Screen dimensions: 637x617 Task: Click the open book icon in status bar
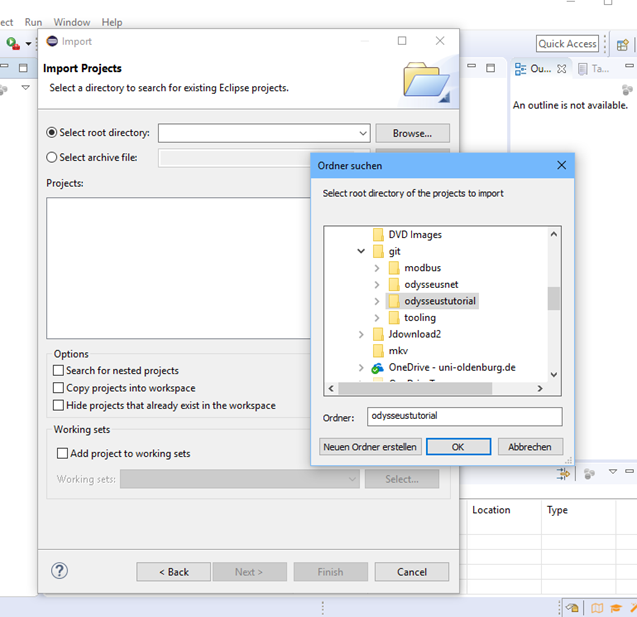pos(597,608)
